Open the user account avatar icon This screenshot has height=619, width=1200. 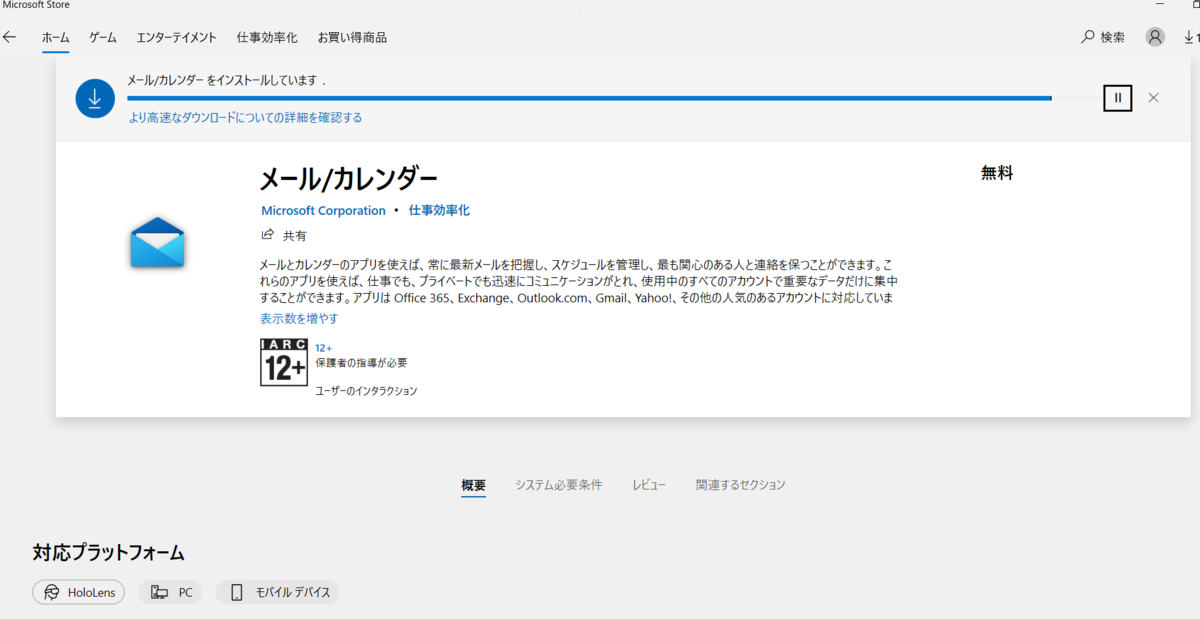click(x=1155, y=37)
